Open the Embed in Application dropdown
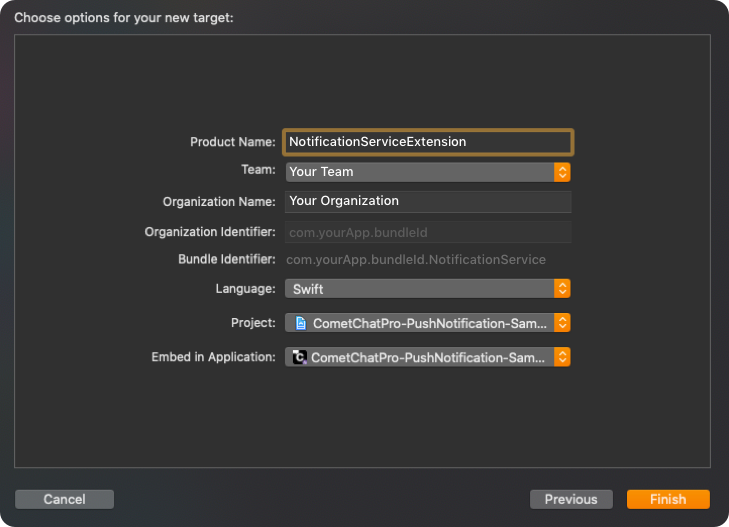The width and height of the screenshot is (729, 527). pos(428,357)
